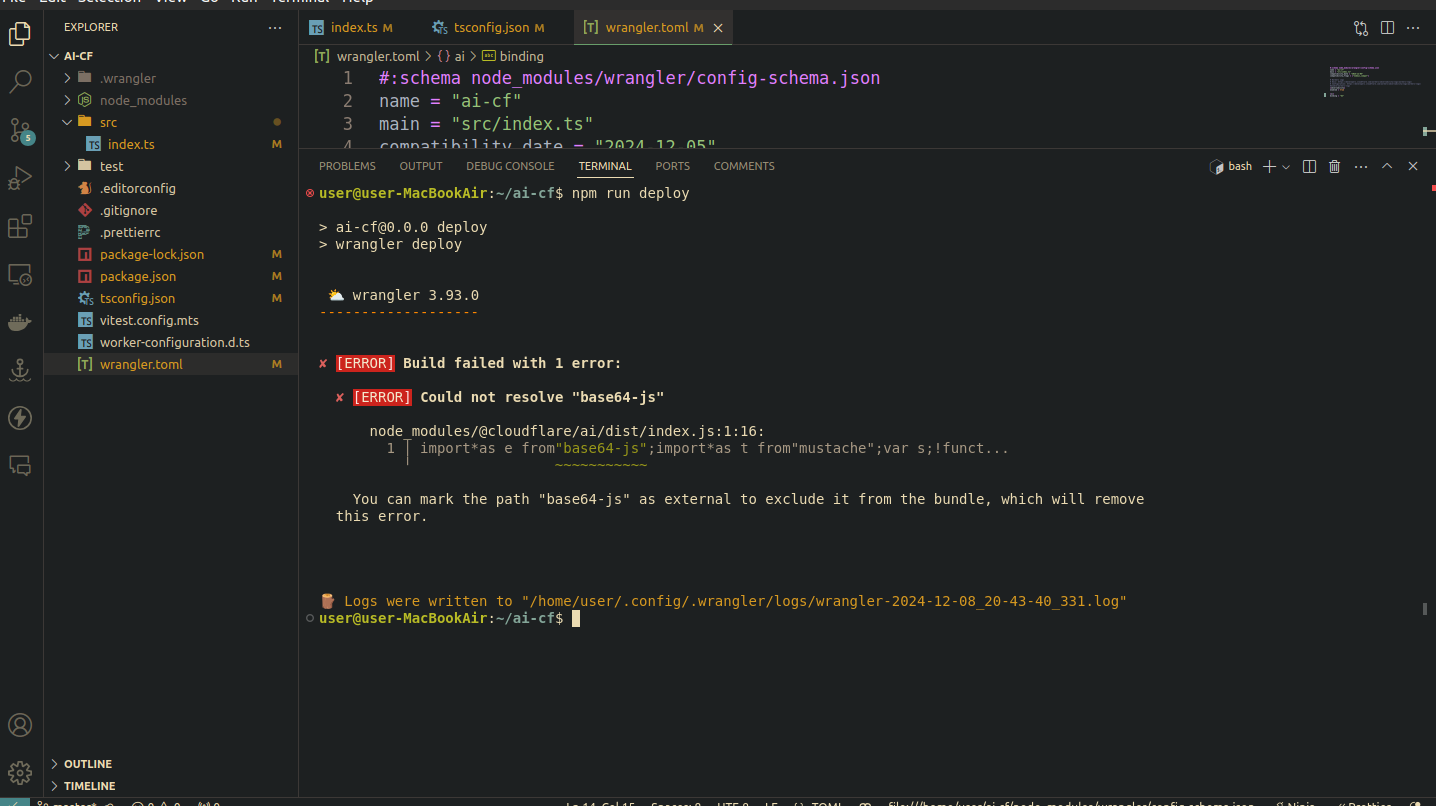The height and width of the screenshot is (806, 1436).
Task: Open the Extensions view icon
Action: 20,226
